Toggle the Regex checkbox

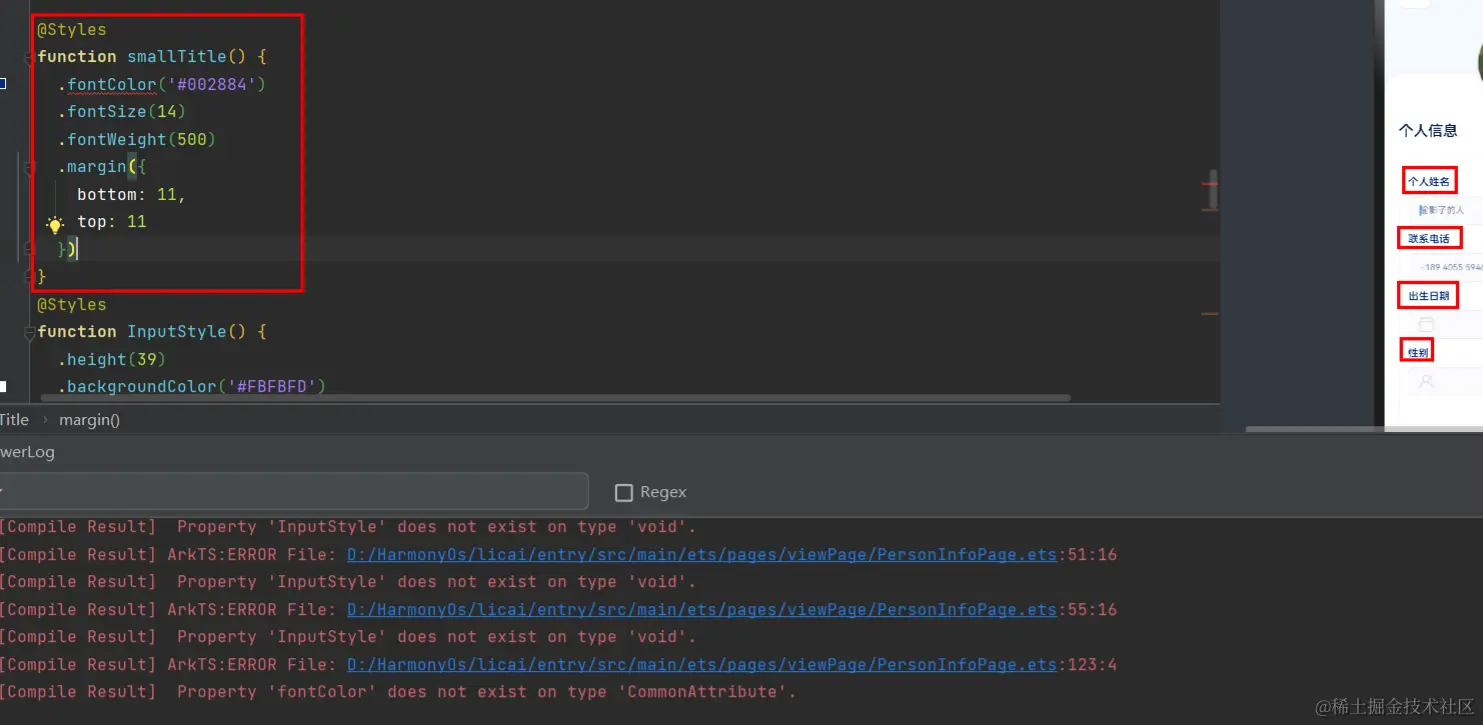click(624, 492)
